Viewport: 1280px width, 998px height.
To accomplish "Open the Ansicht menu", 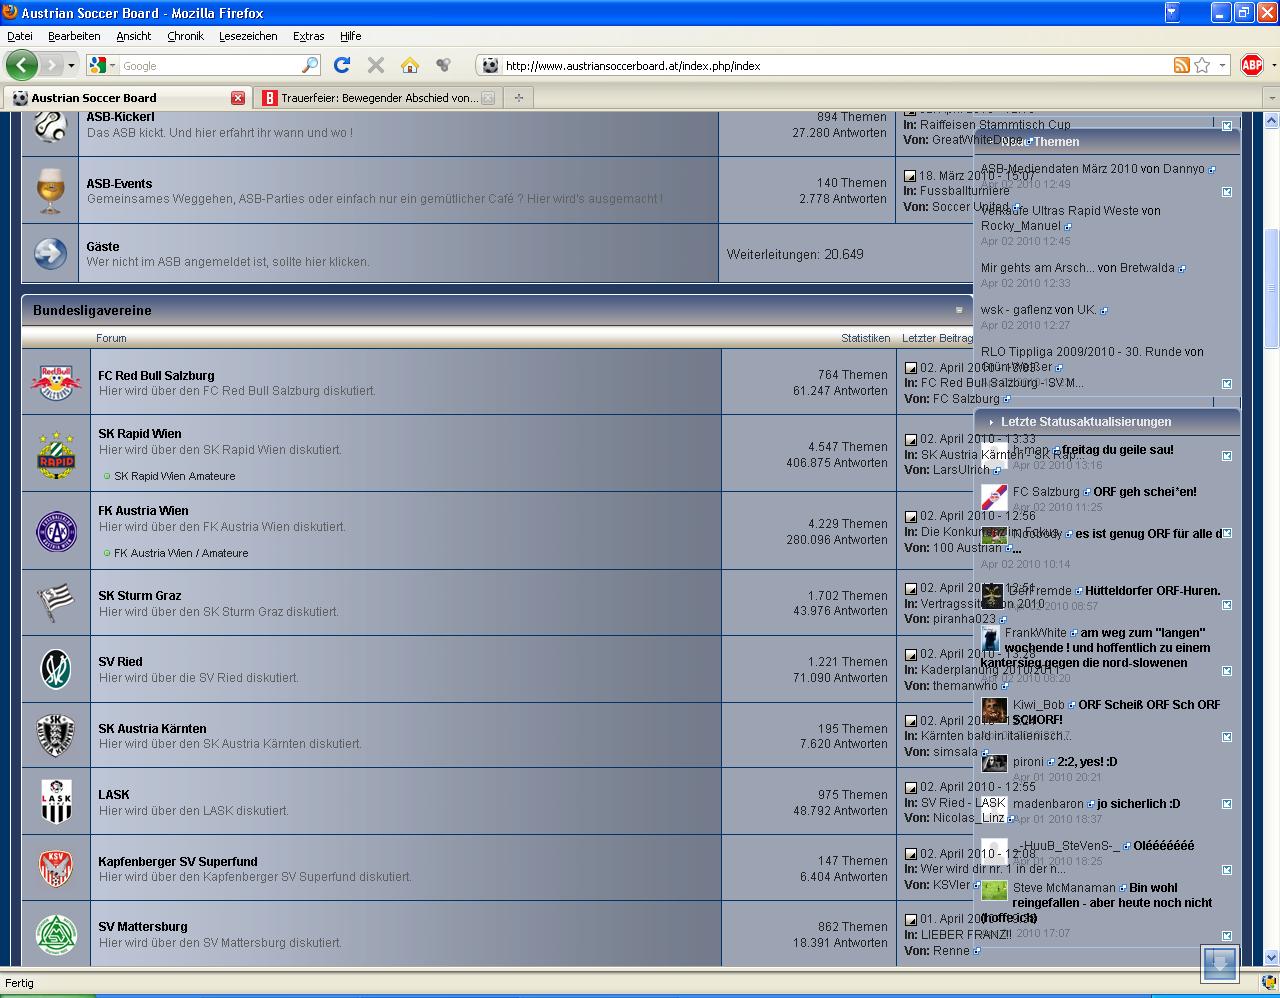I will tap(133, 36).
